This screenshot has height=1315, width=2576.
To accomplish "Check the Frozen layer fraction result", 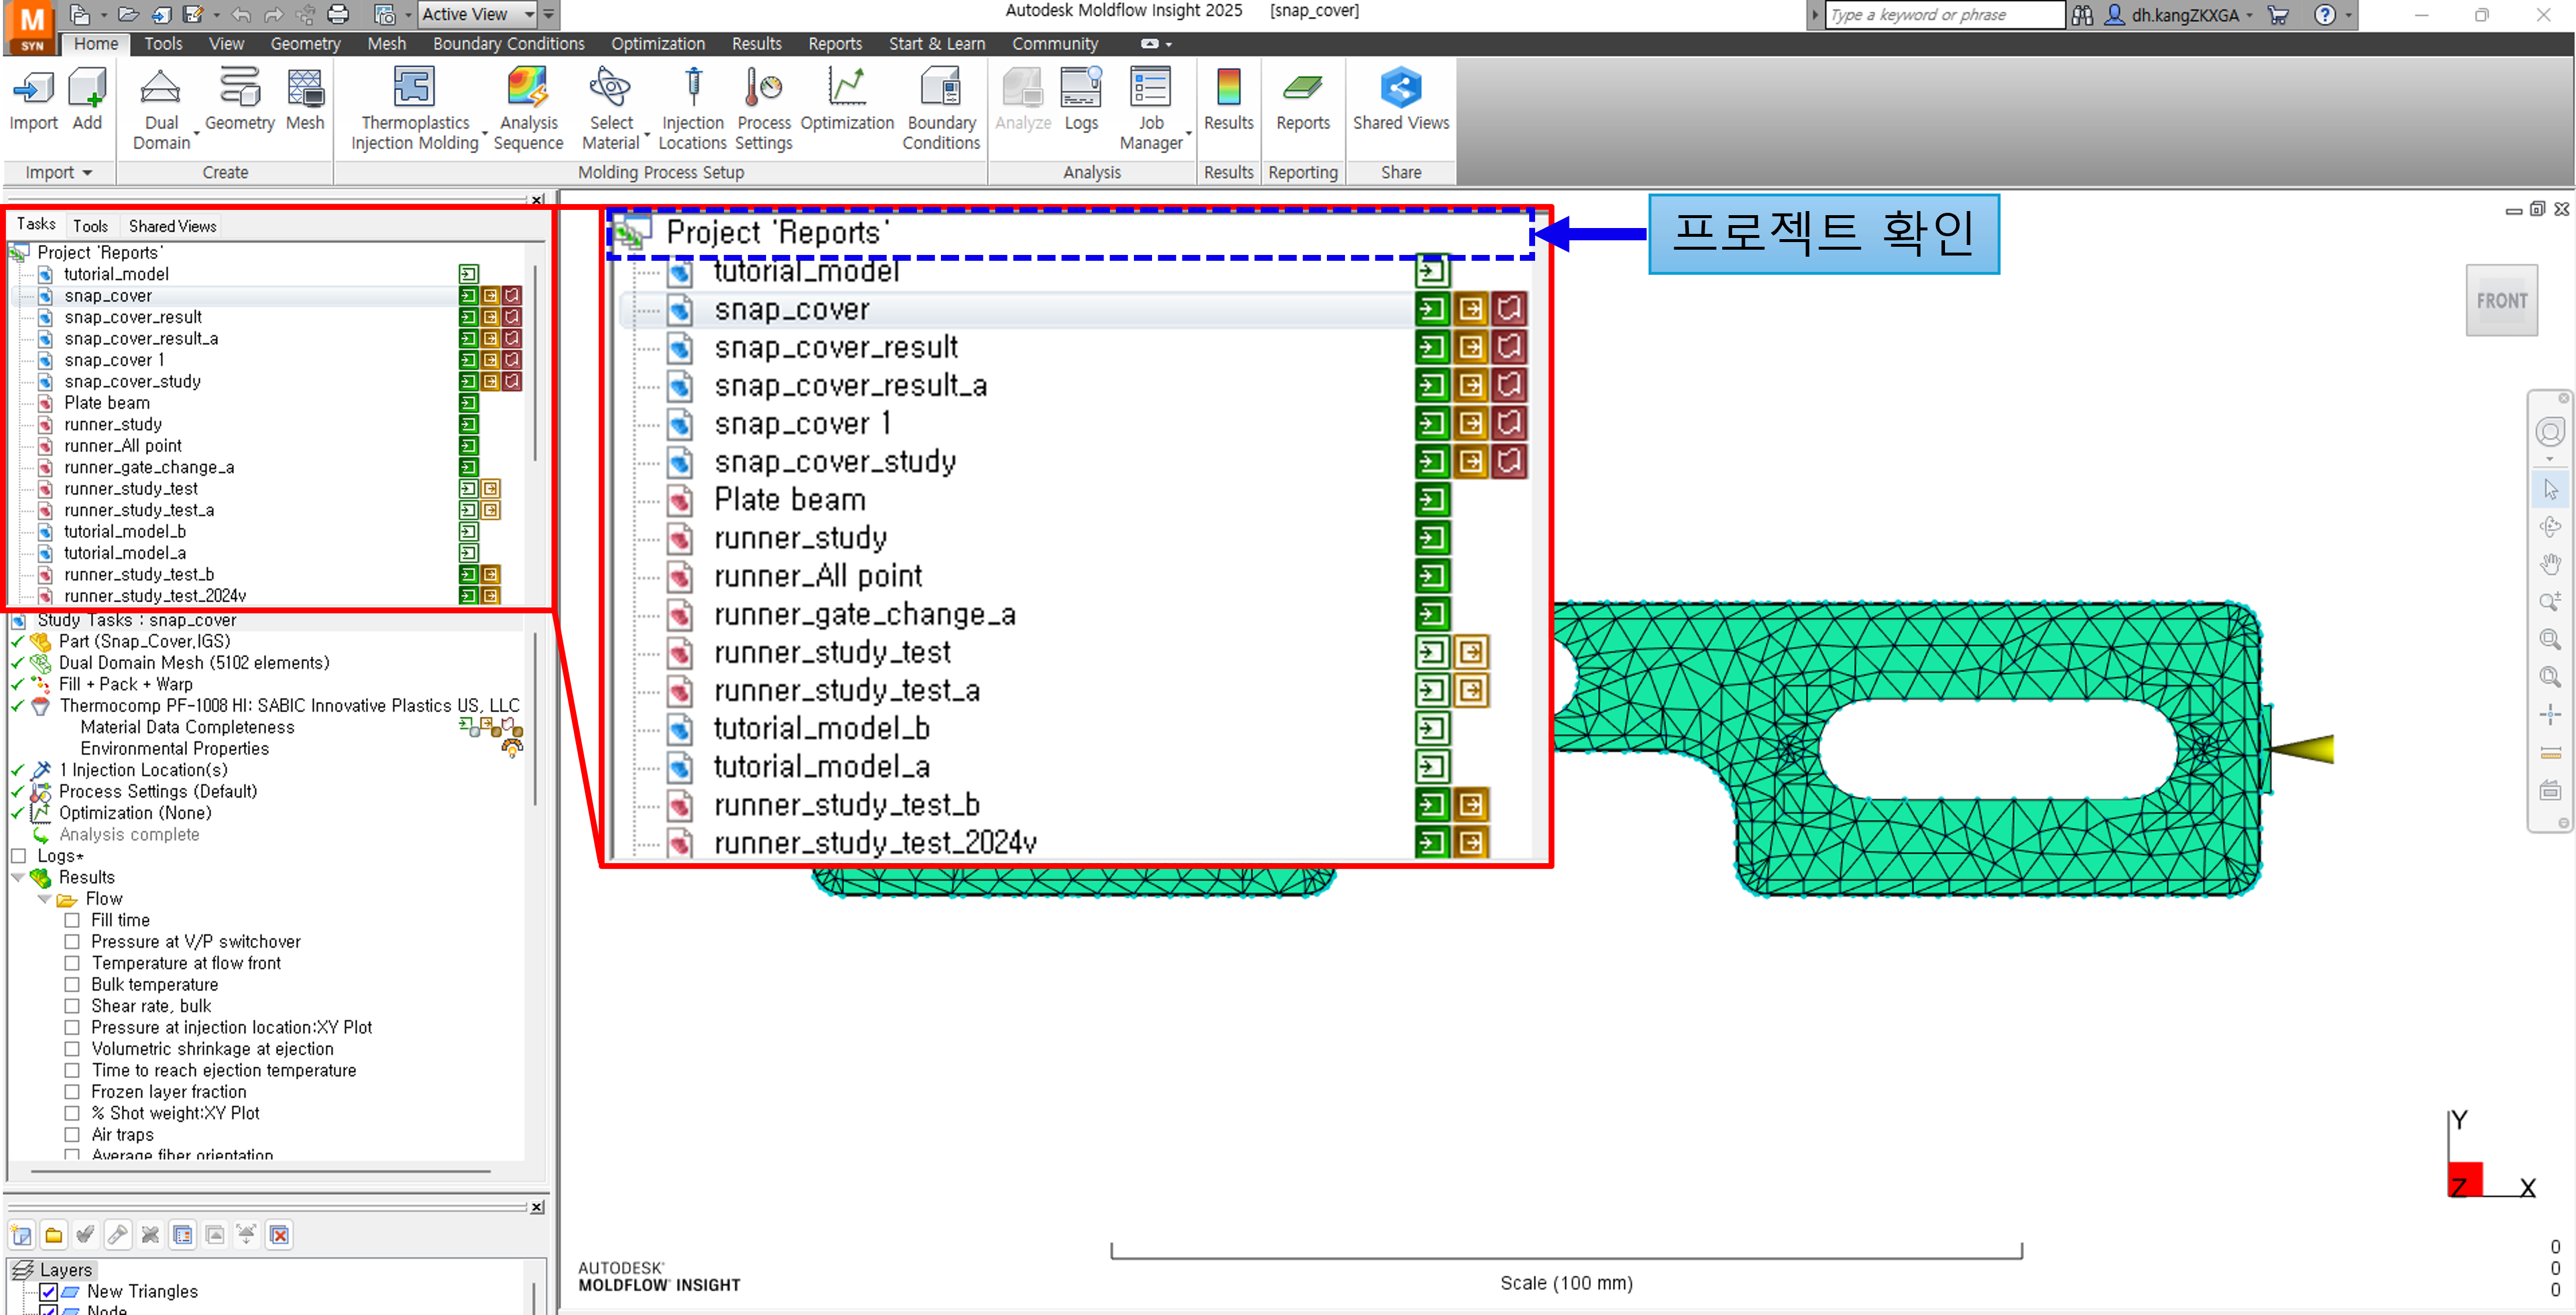I will (72, 1092).
